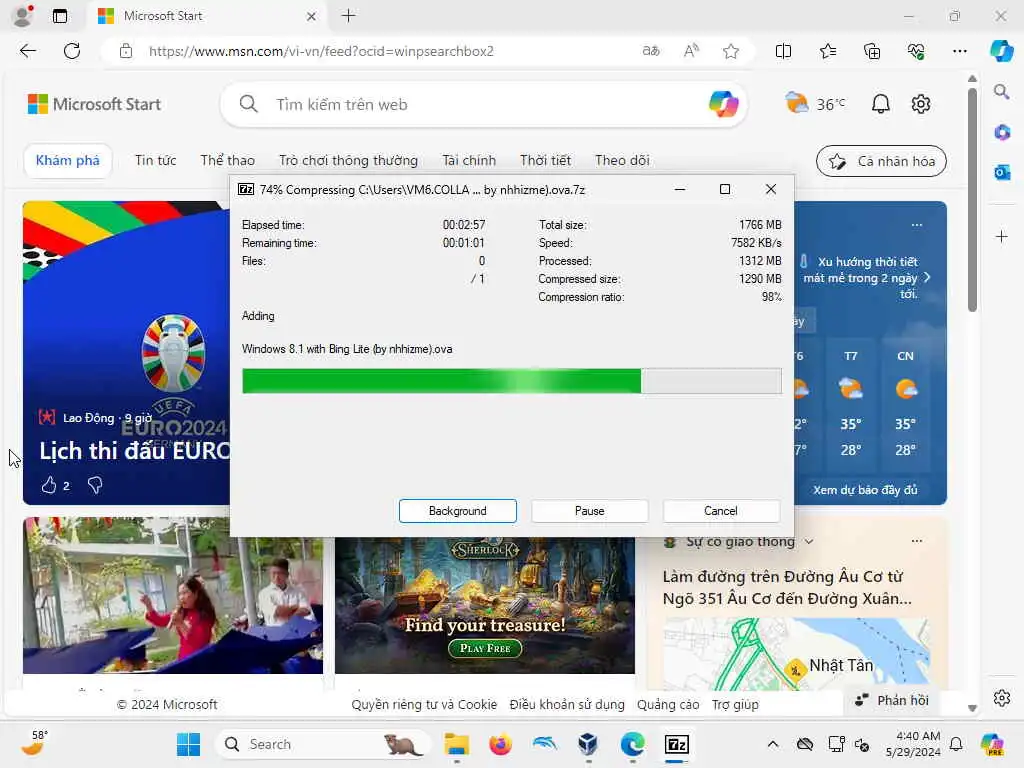Open Outlook in the sidebar
Image resolution: width=1024 pixels, height=768 pixels.
(x=1002, y=172)
